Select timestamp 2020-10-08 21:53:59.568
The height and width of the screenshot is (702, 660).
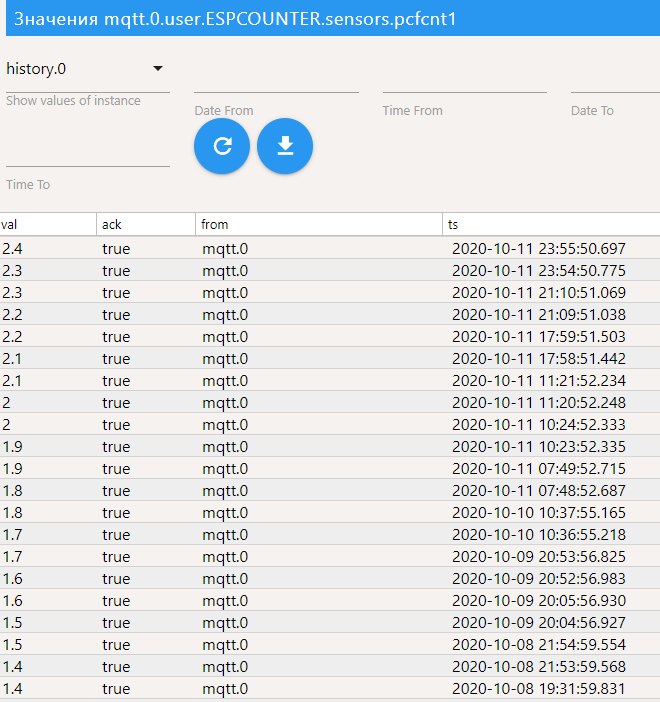539,666
